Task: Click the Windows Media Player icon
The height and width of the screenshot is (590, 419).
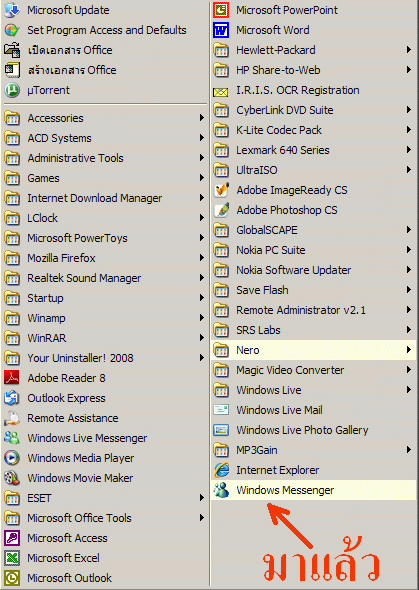Action: 12,458
